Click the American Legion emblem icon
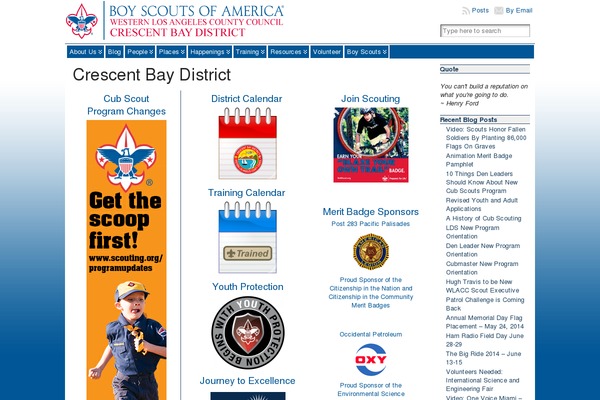The width and height of the screenshot is (600, 400). tap(371, 251)
